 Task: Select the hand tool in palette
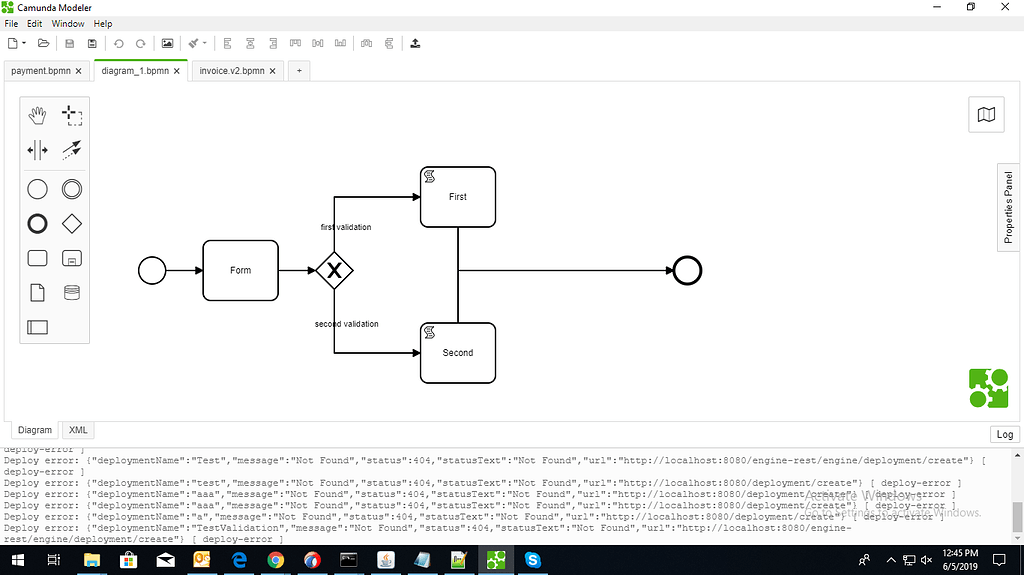37,116
